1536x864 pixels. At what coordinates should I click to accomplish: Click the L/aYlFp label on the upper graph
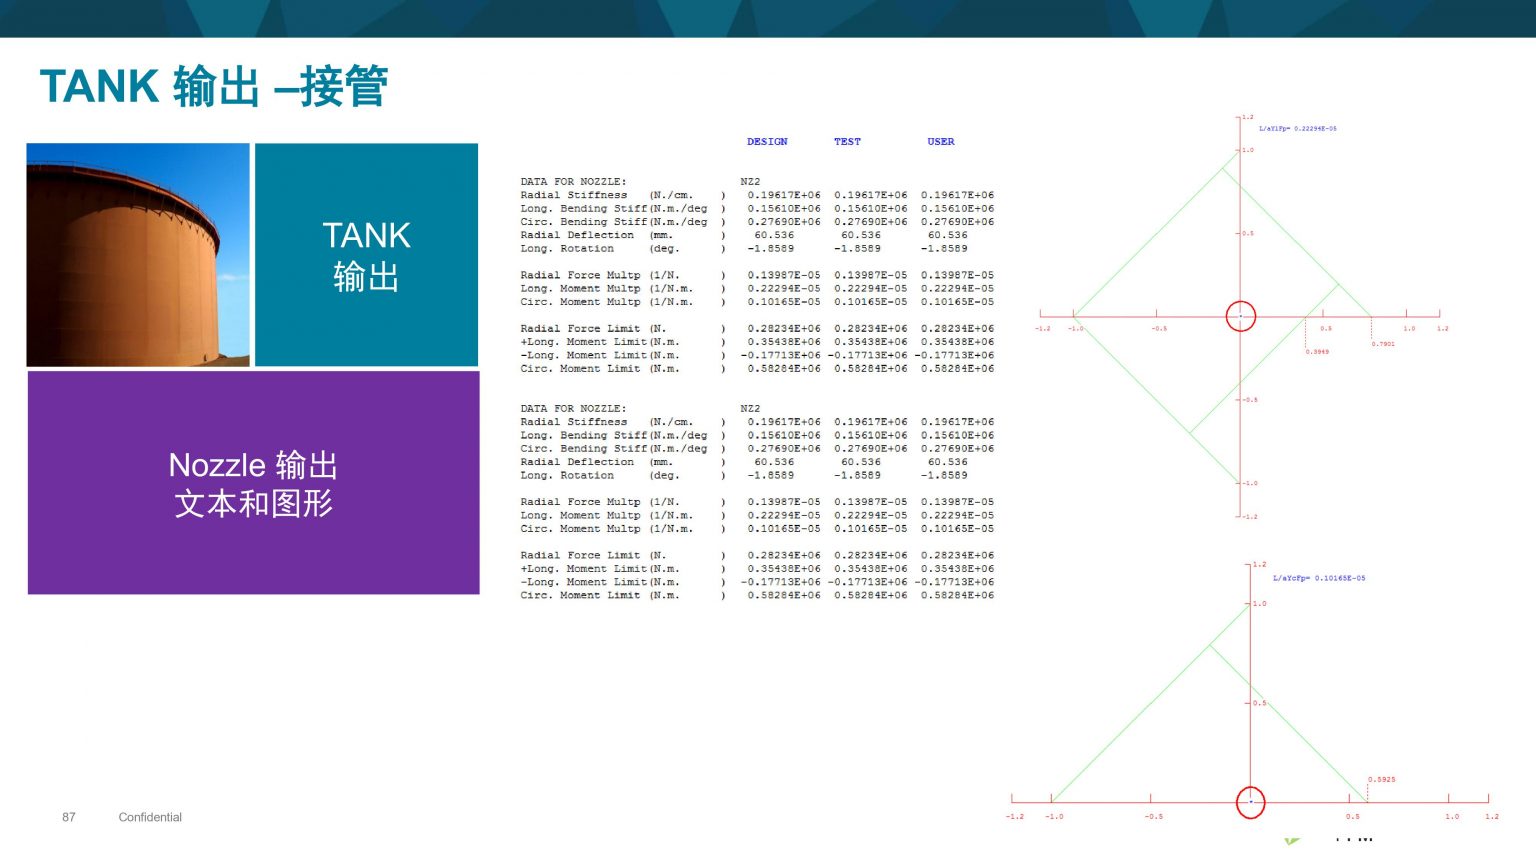tap(1297, 129)
